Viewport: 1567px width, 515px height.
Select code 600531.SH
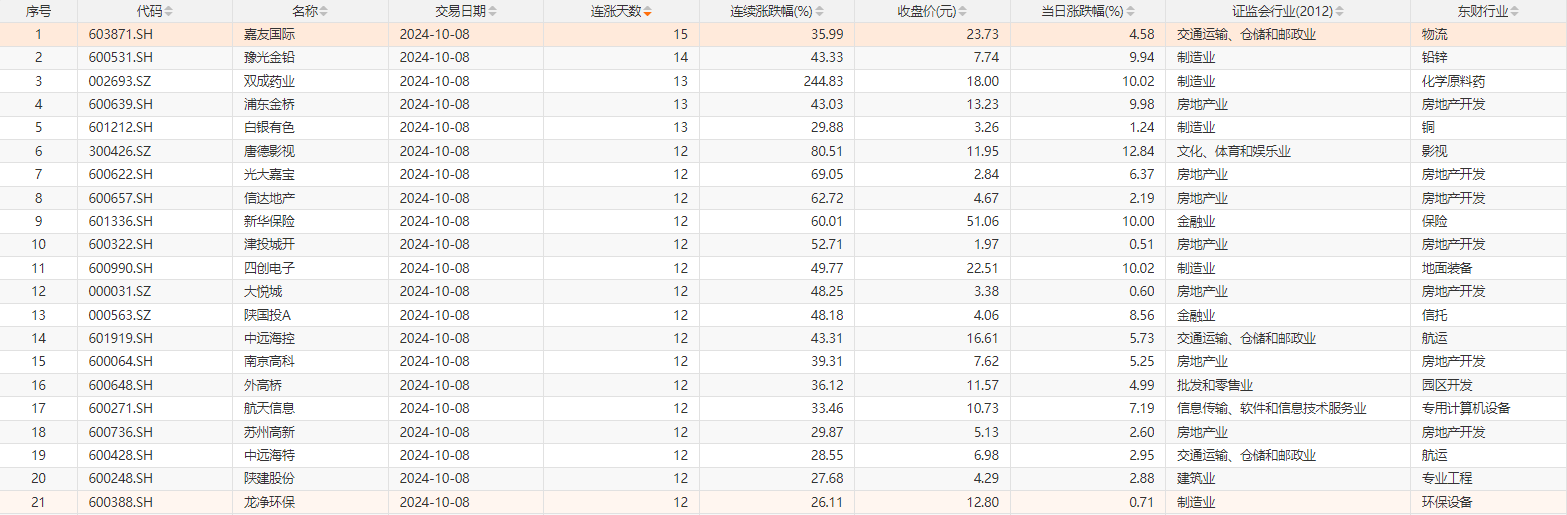121,57
